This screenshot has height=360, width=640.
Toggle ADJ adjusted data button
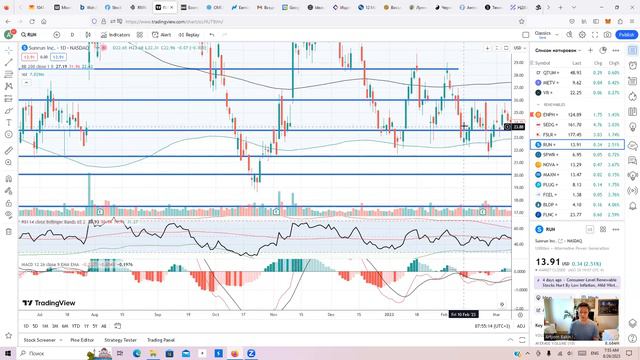pyautogui.click(x=521, y=326)
